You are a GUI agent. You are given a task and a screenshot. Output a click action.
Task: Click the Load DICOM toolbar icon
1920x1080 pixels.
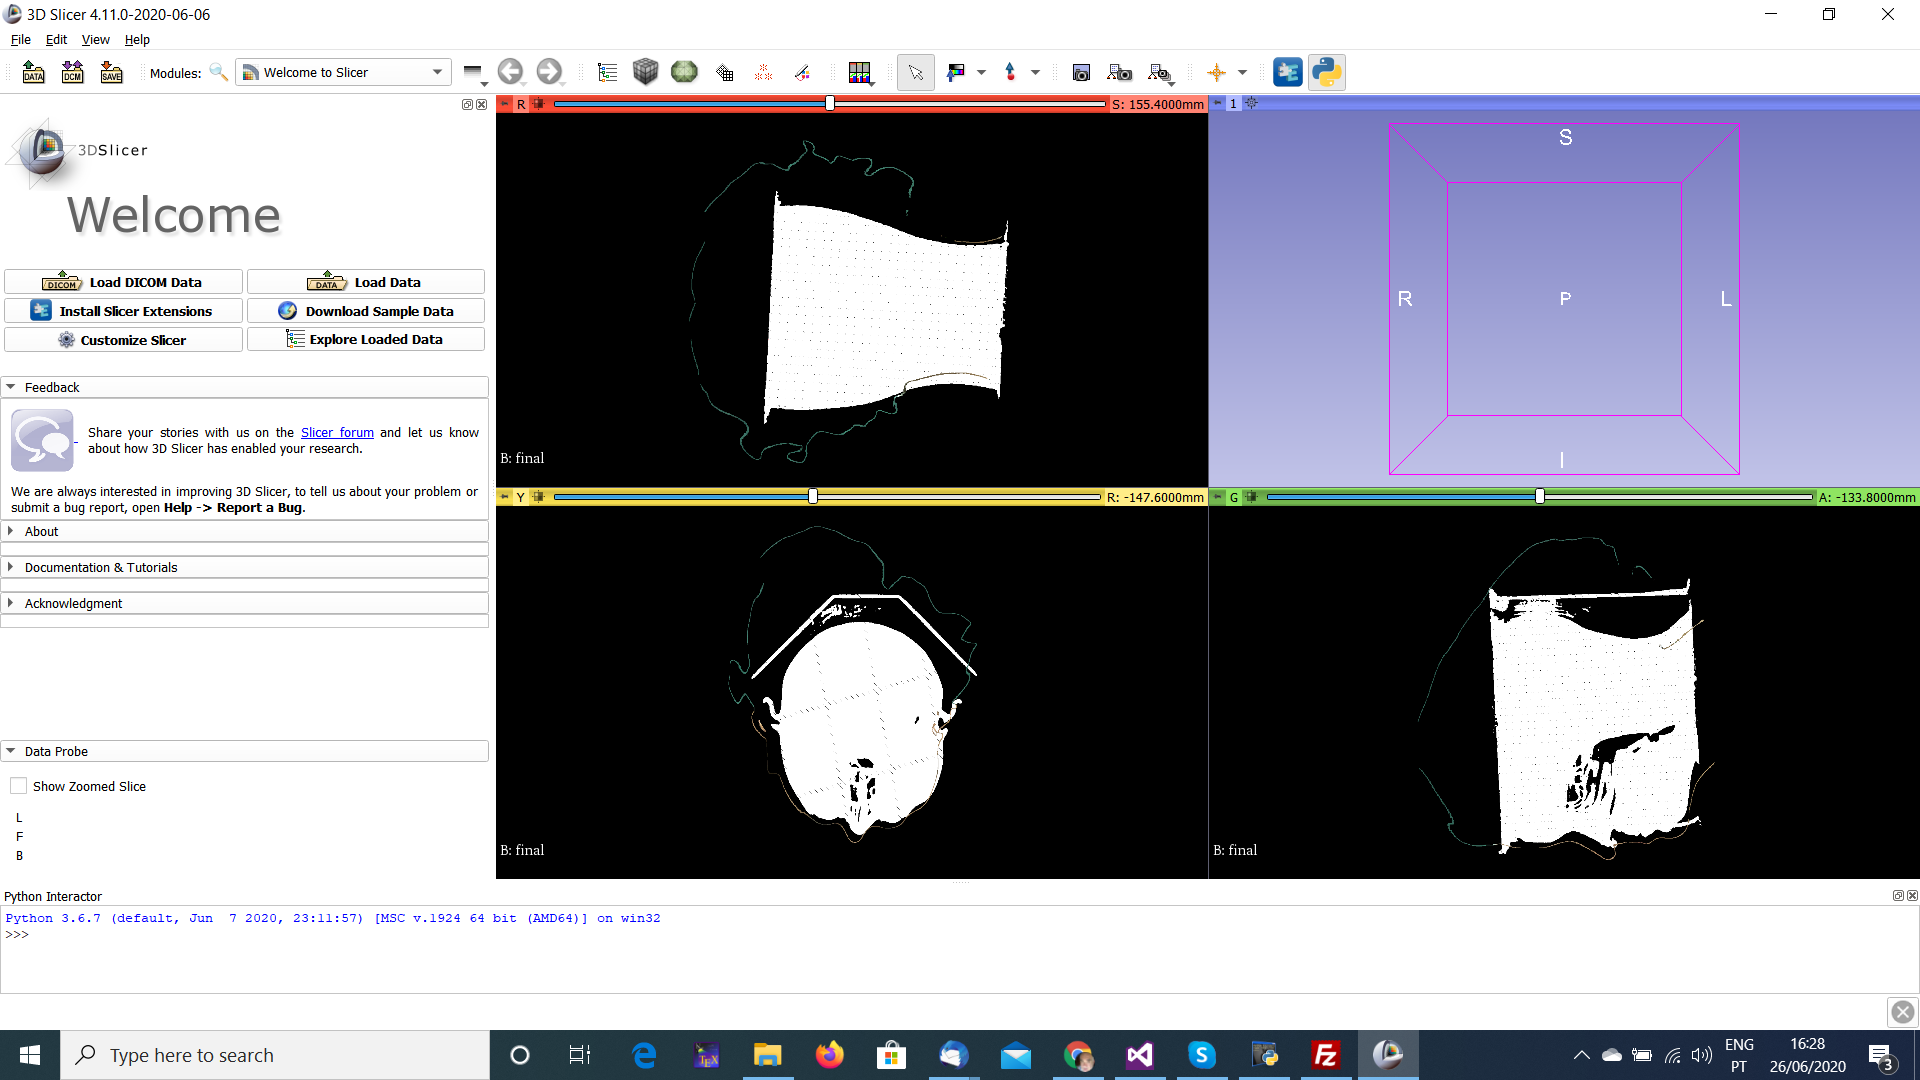click(x=72, y=72)
